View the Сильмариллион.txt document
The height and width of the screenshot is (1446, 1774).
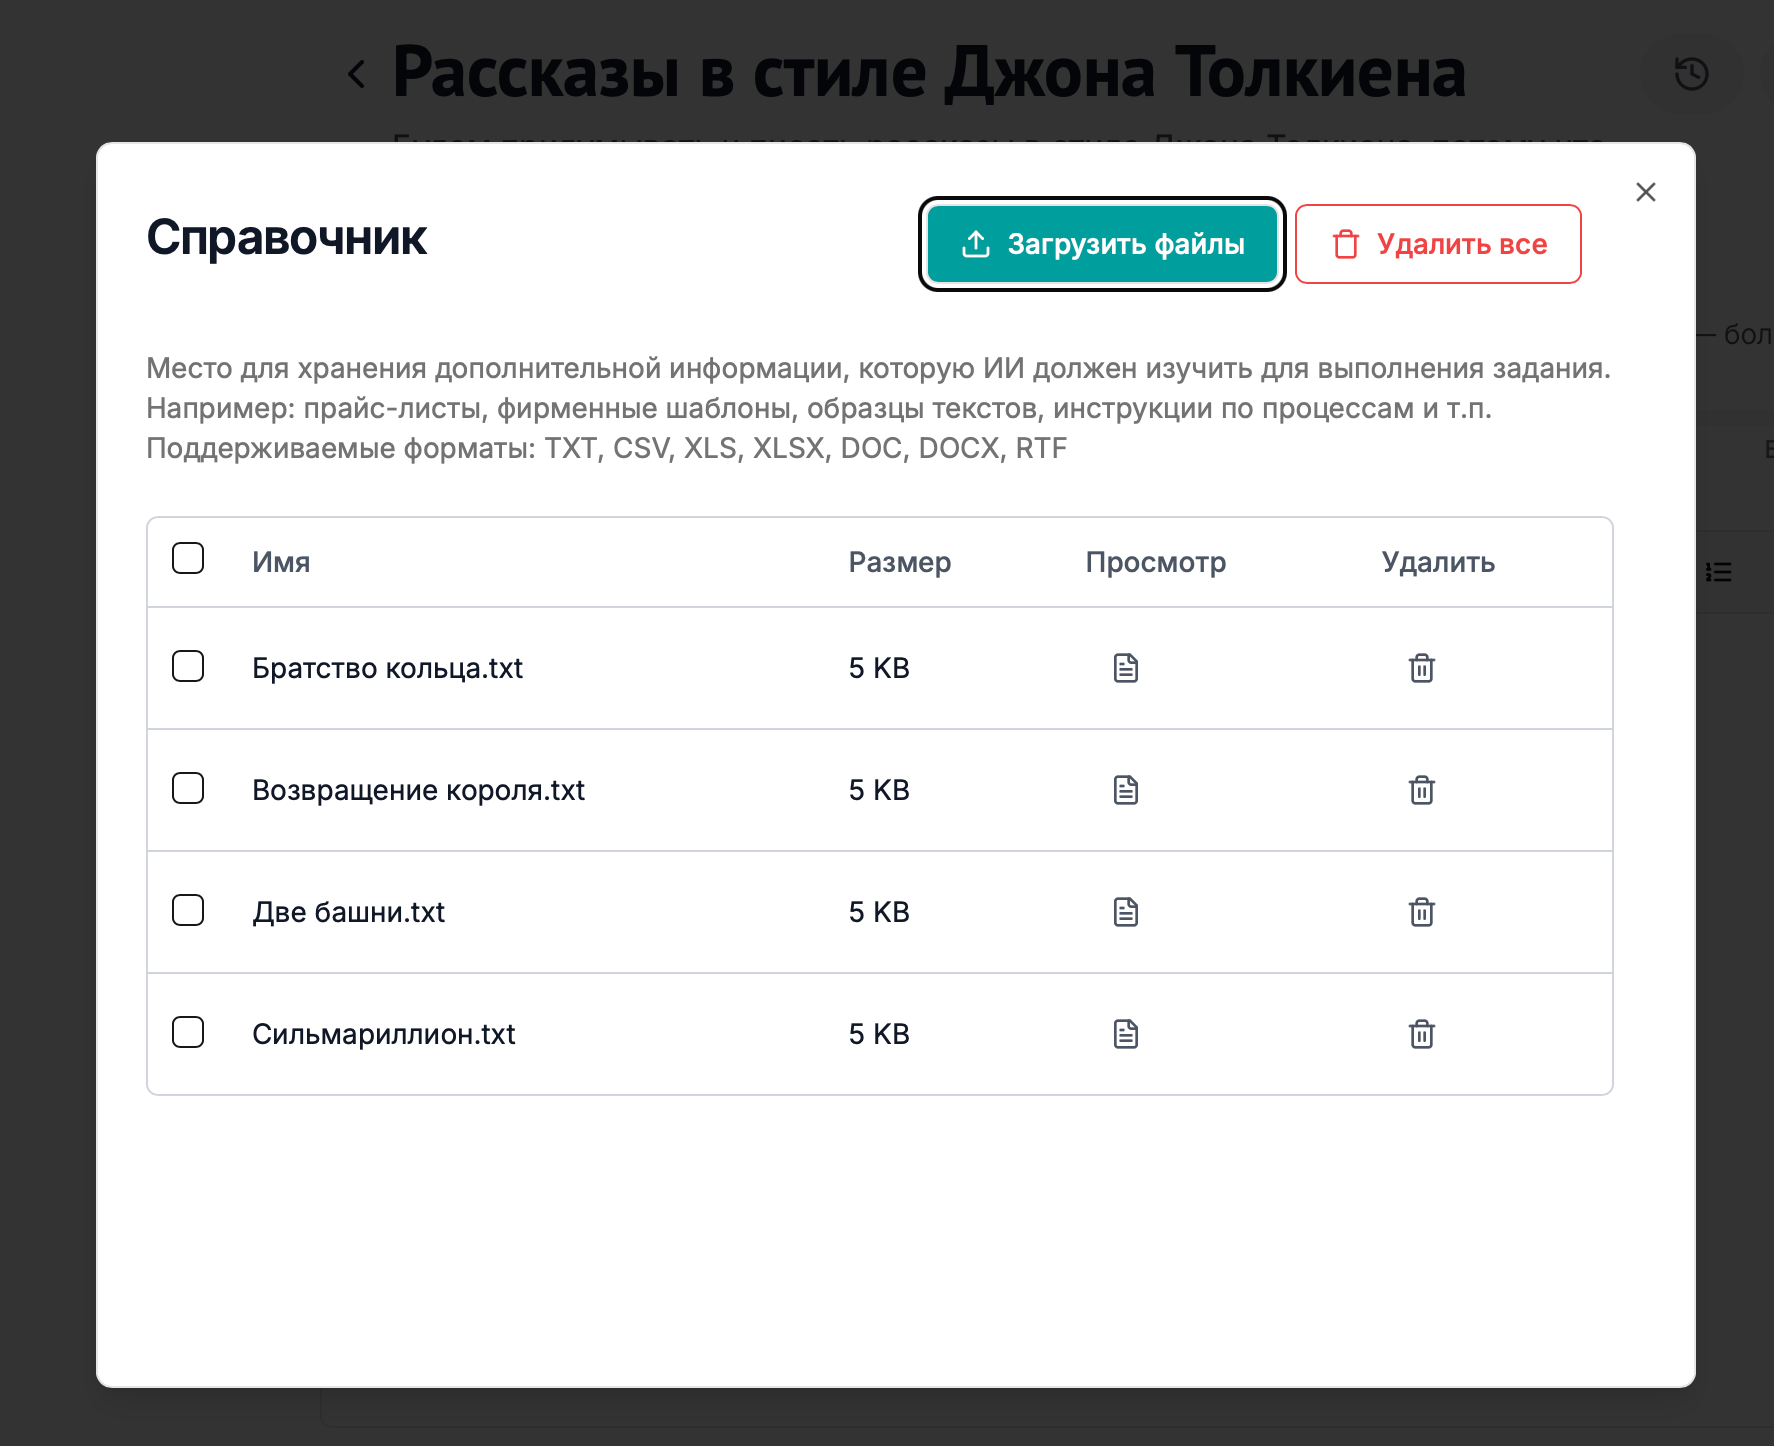tap(1126, 1034)
